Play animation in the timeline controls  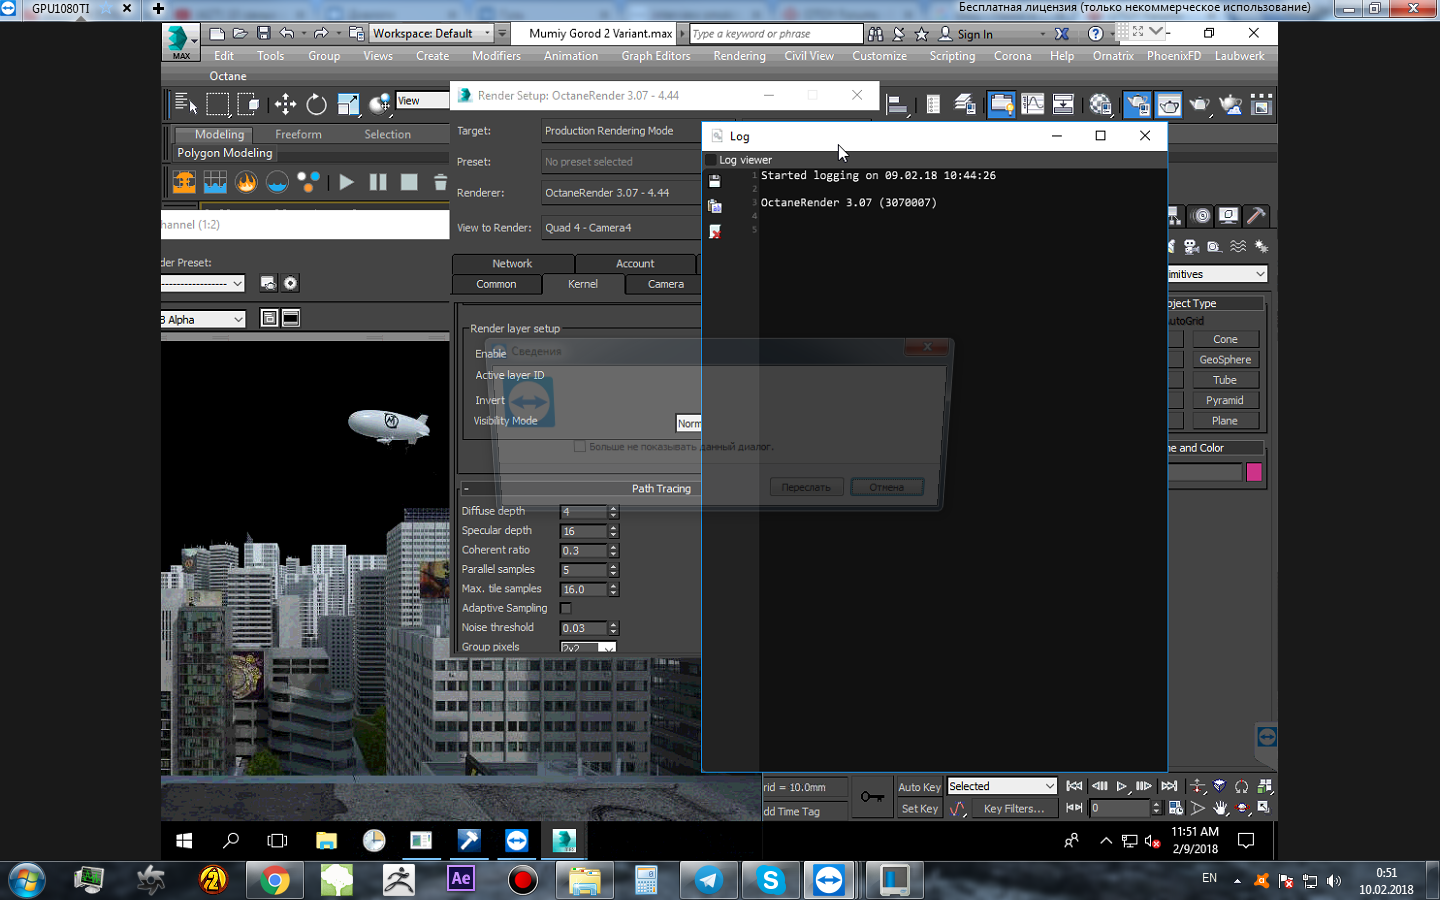(x=1122, y=786)
